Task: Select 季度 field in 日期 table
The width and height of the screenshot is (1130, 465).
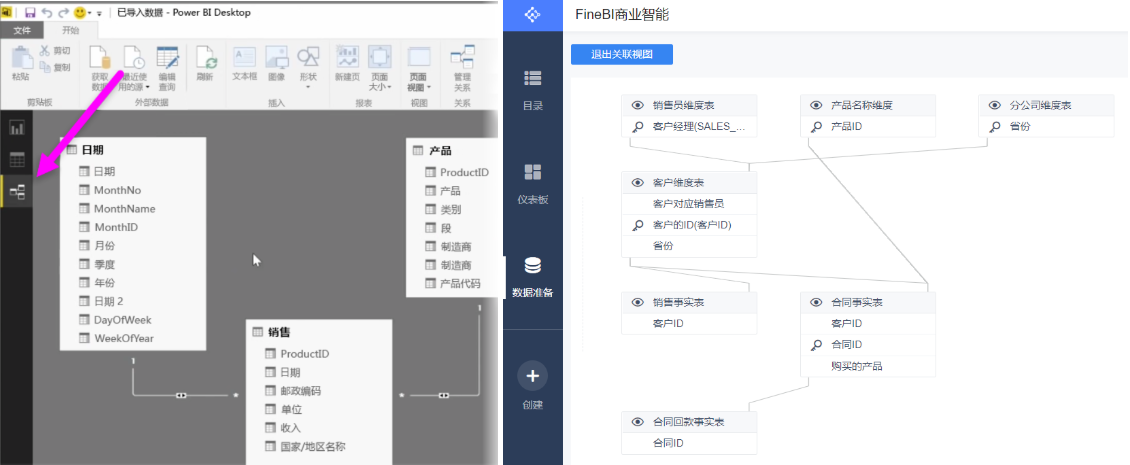Action: 104,264
